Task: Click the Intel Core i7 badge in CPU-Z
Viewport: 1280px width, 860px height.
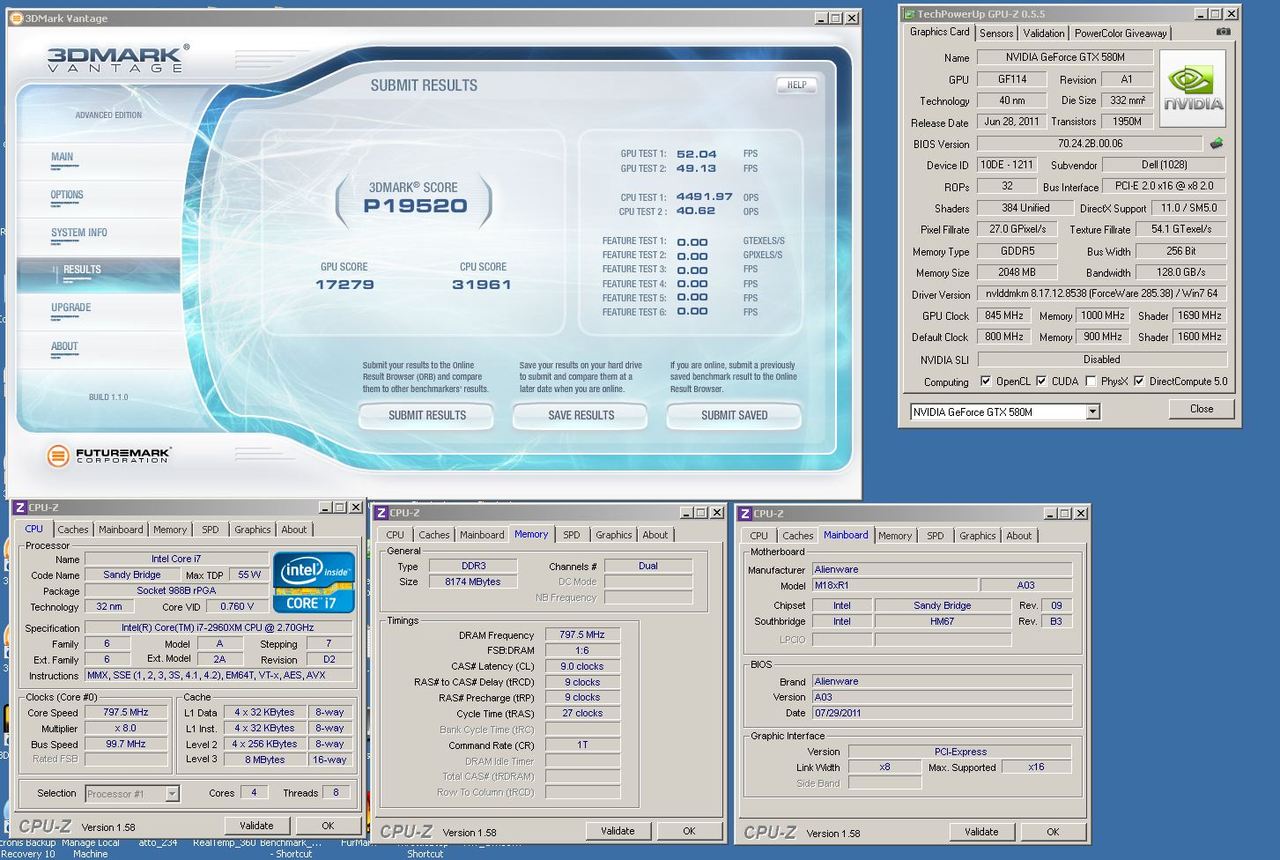Action: [x=314, y=581]
